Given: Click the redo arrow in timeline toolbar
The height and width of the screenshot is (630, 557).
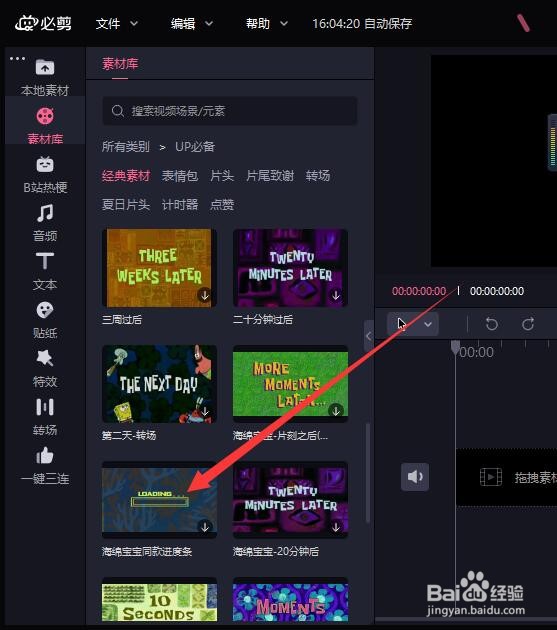Looking at the screenshot, I should pos(528,323).
